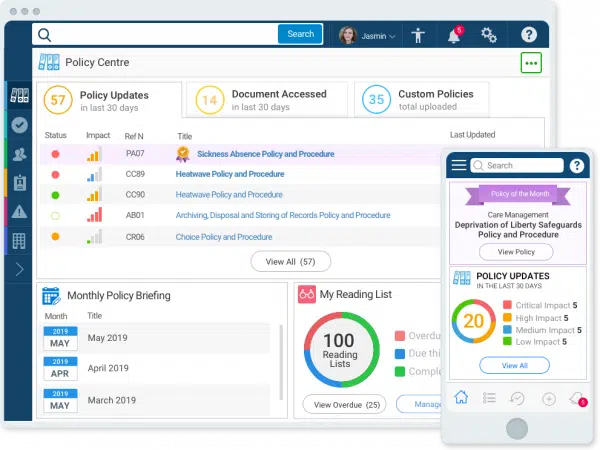Open the warning triangle icon in sidebar

coord(19,211)
